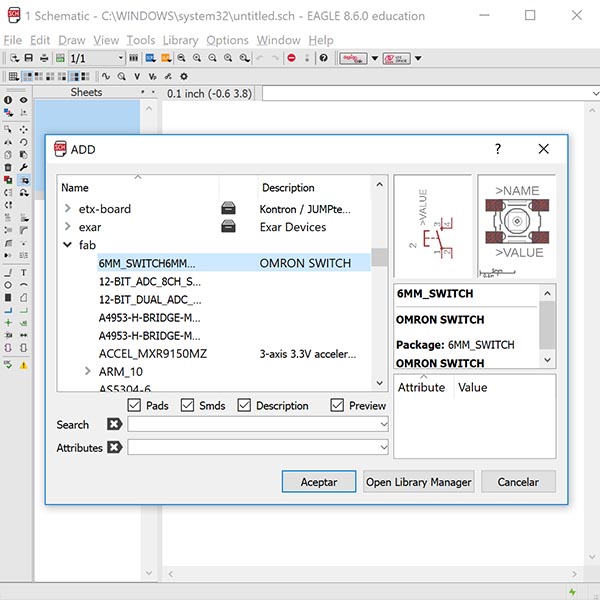Collapse the fab library
The width and height of the screenshot is (600, 600).
click(67, 245)
